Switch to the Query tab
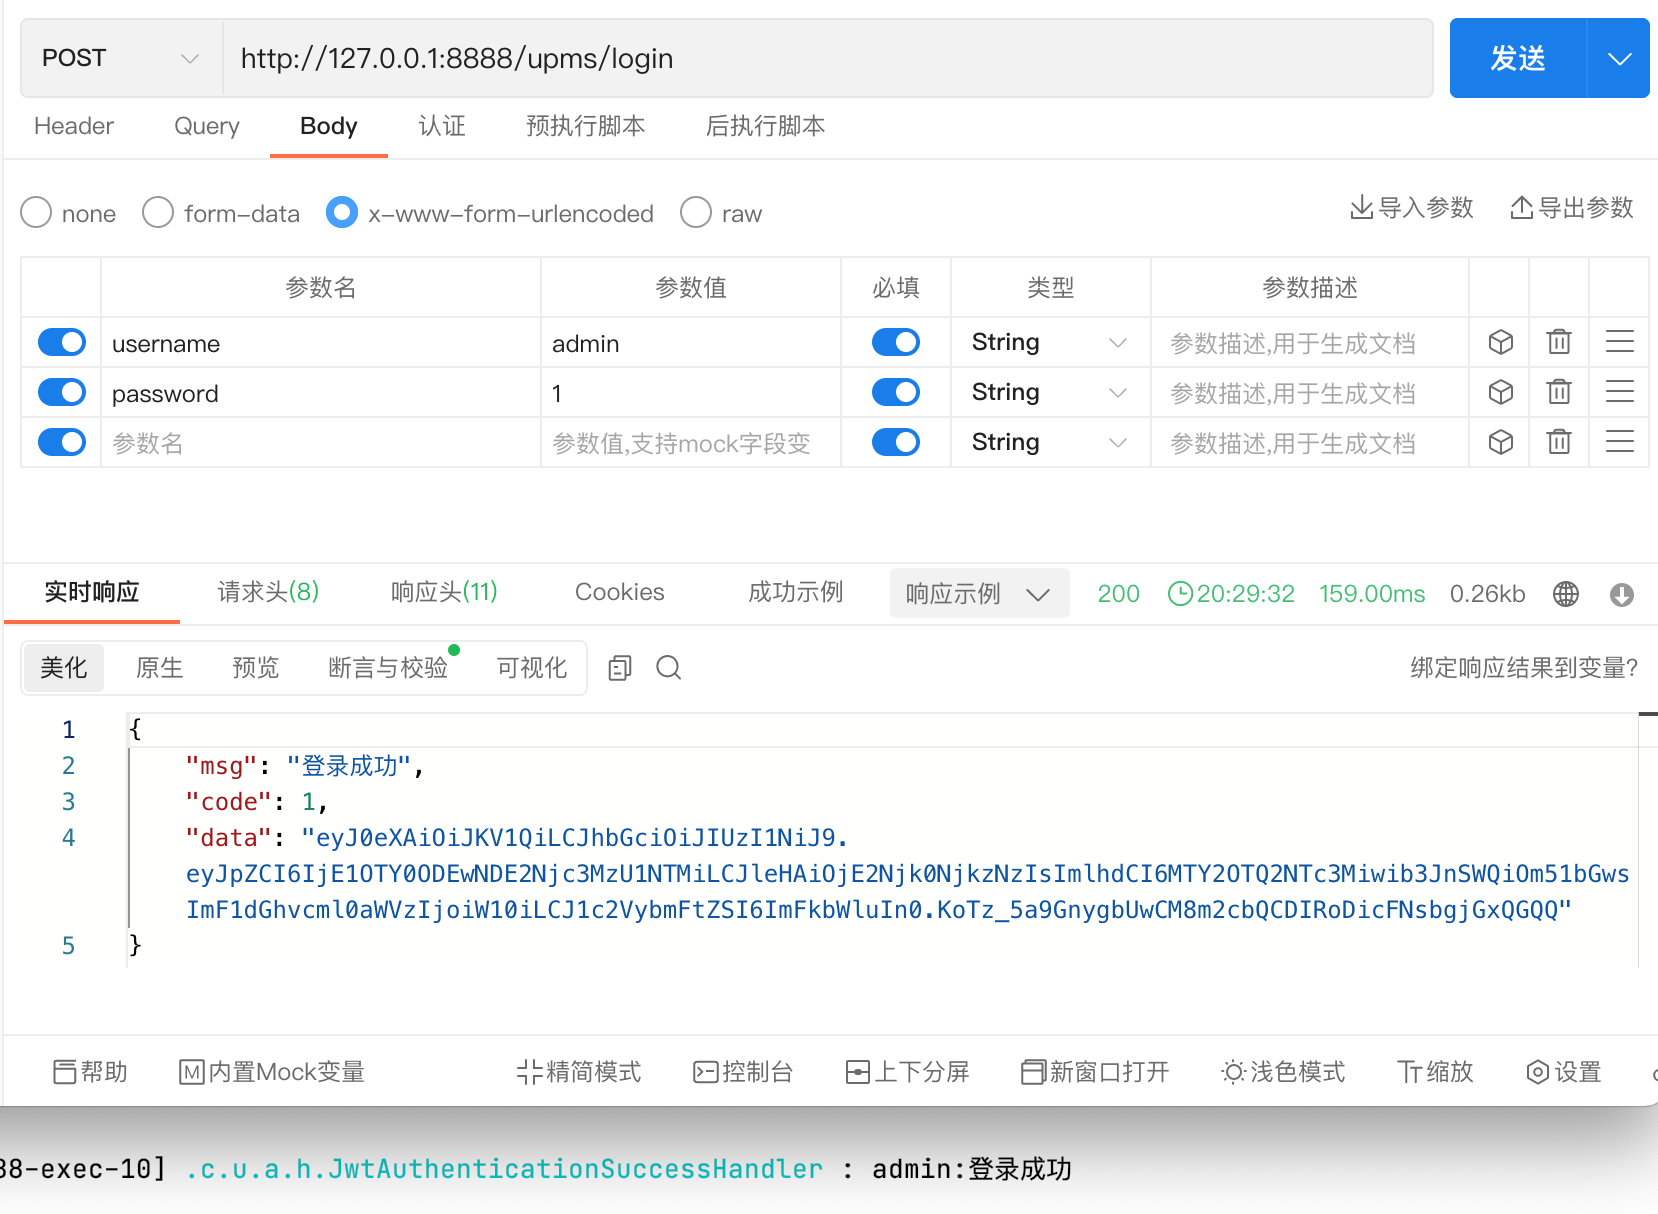The width and height of the screenshot is (1658, 1214). [x=207, y=126]
